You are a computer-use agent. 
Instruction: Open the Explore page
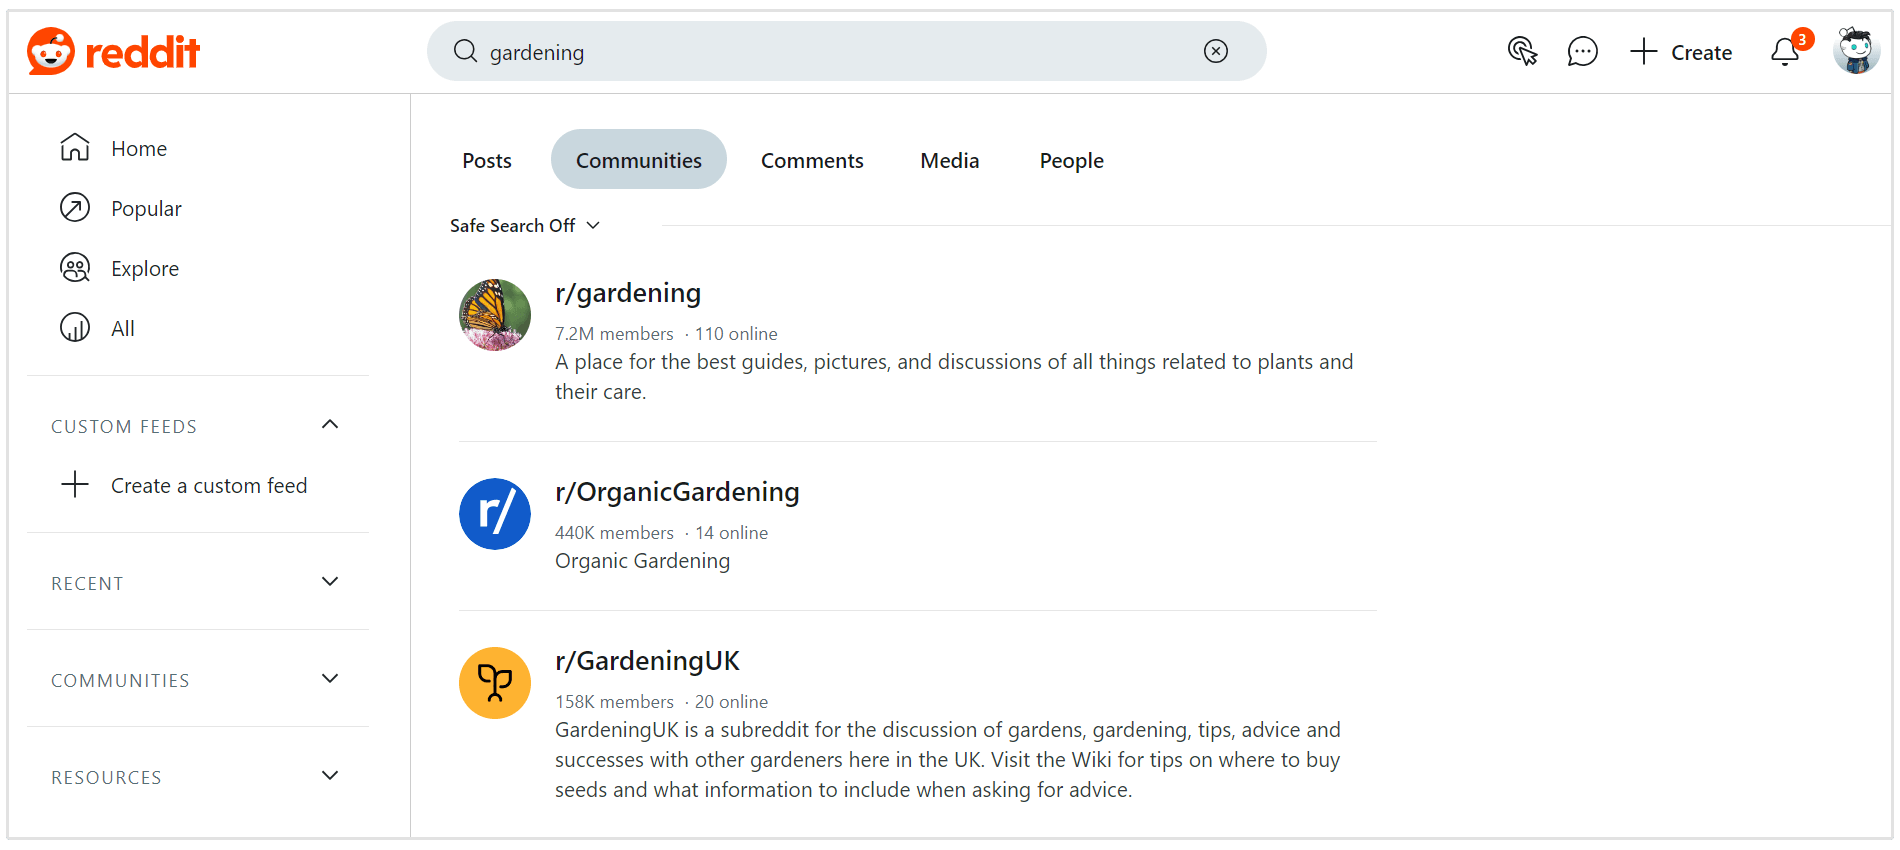[145, 269]
